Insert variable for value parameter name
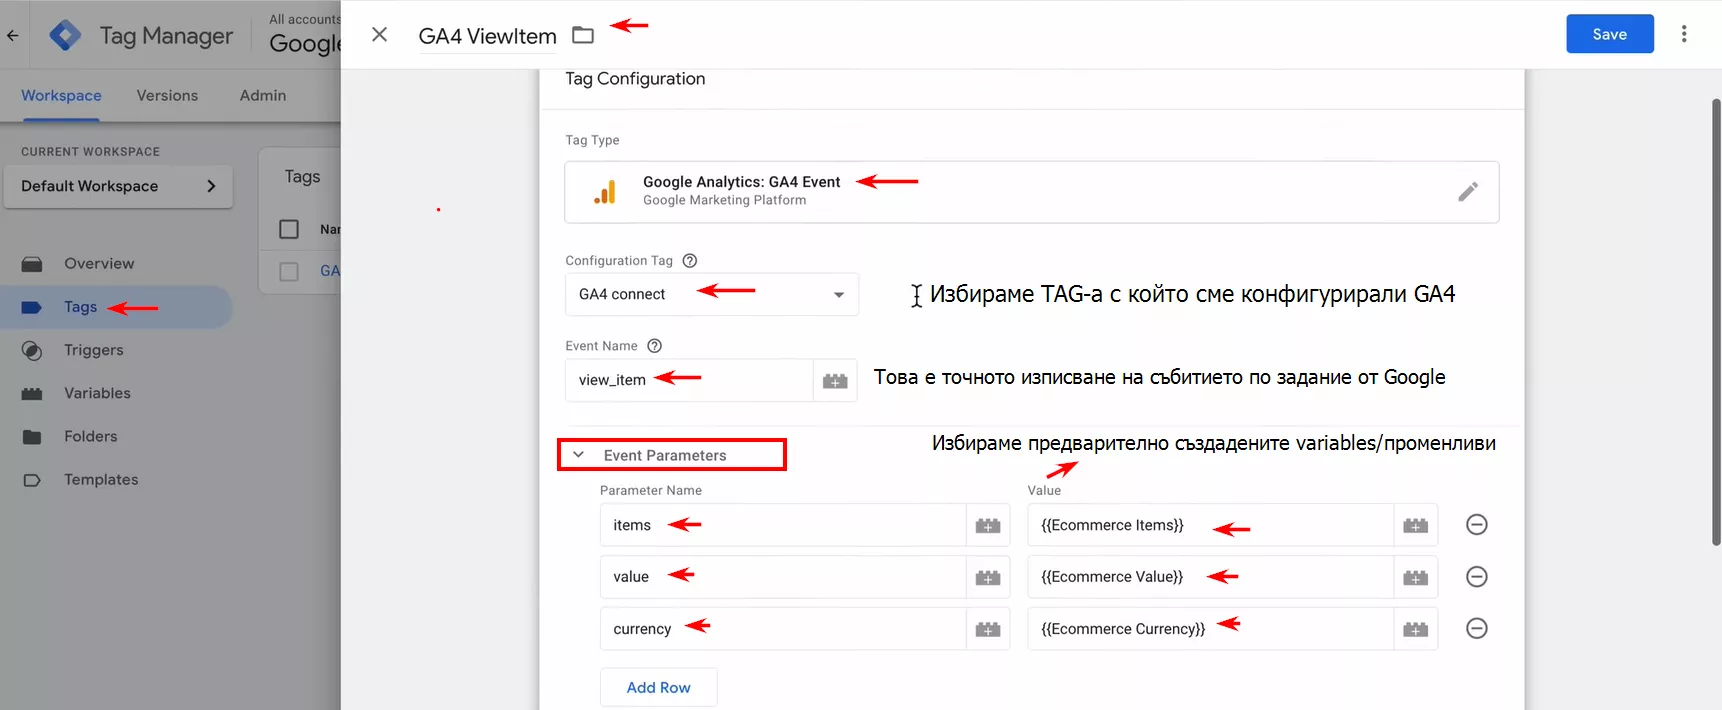Screen dimensions: 1722x710 click(988, 578)
